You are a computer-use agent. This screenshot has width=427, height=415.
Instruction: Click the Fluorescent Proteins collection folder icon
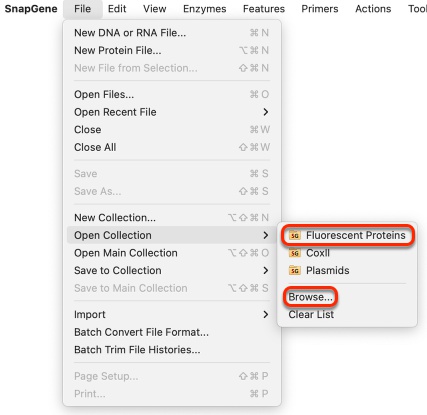pos(295,235)
